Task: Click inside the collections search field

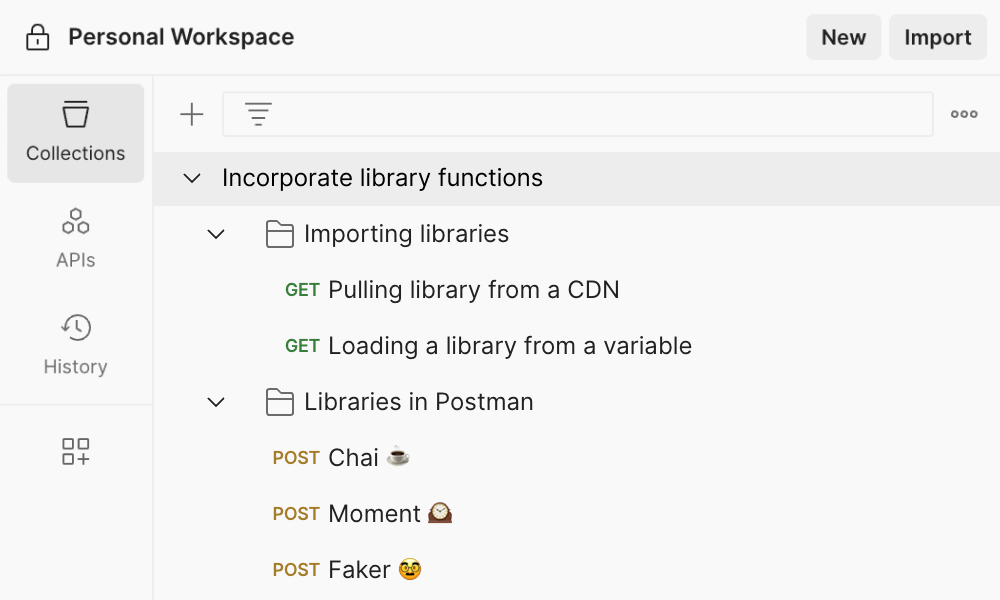Action: (600, 113)
